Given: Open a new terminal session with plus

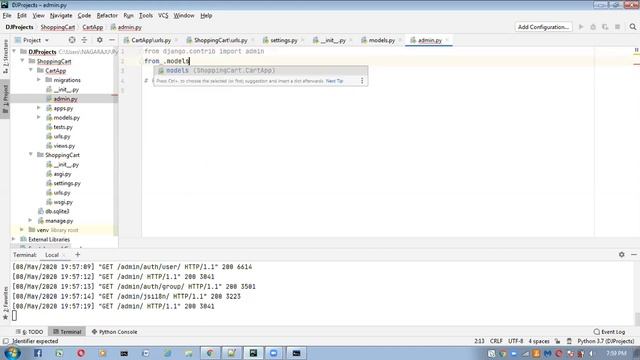Looking at the screenshot, I should 78,255.
